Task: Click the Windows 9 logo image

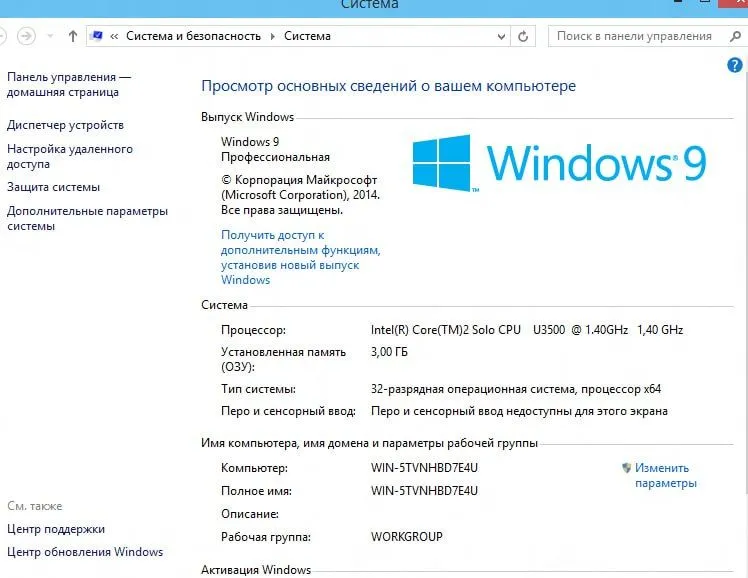Action: 559,163
